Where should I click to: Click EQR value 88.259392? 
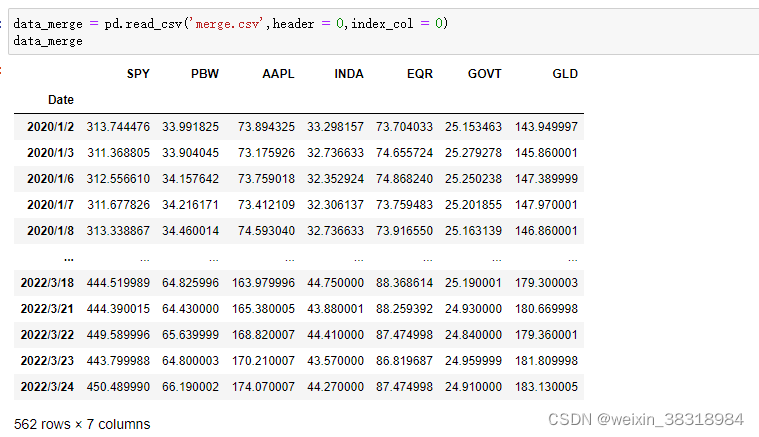pos(404,309)
